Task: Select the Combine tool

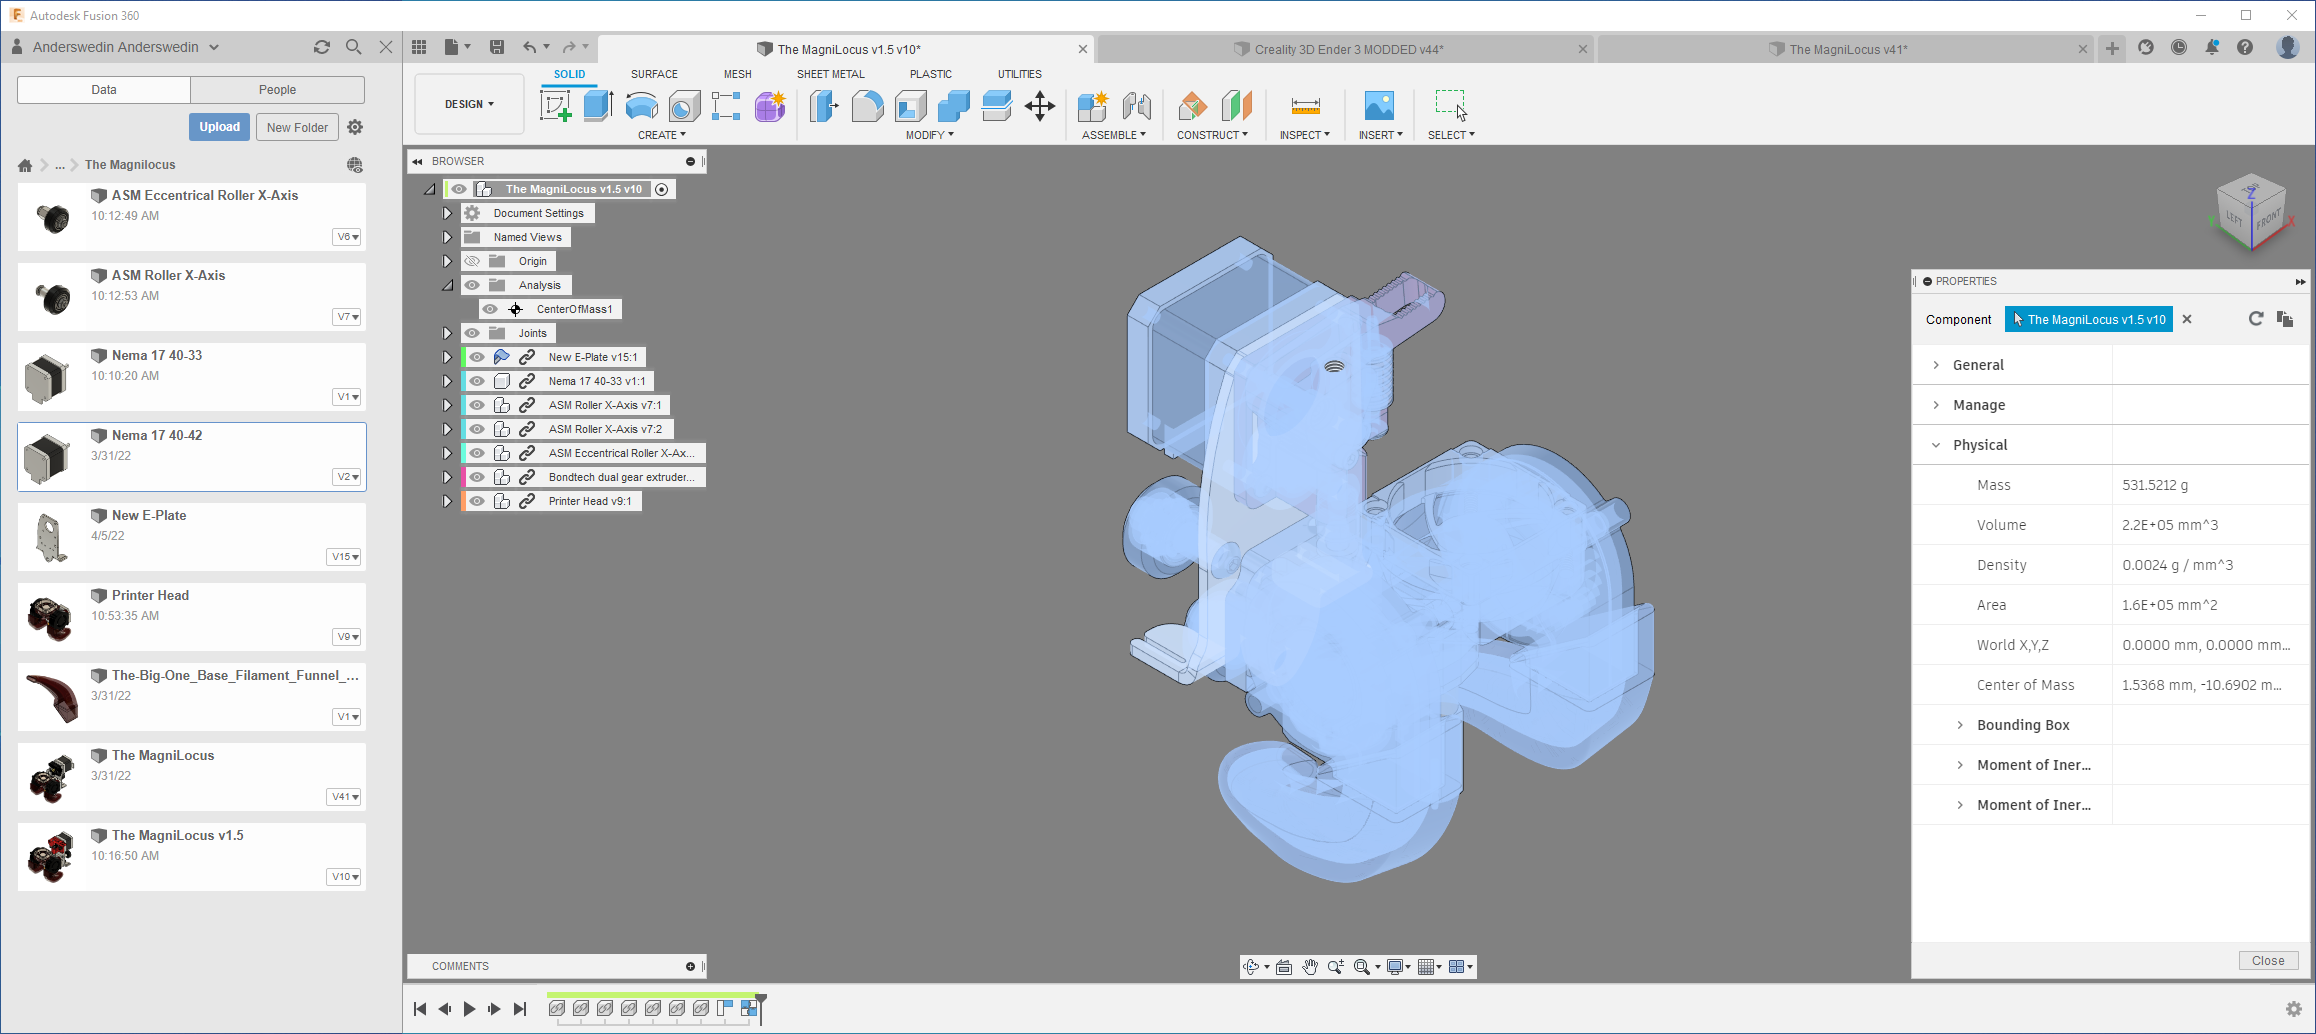Action: coord(953,105)
